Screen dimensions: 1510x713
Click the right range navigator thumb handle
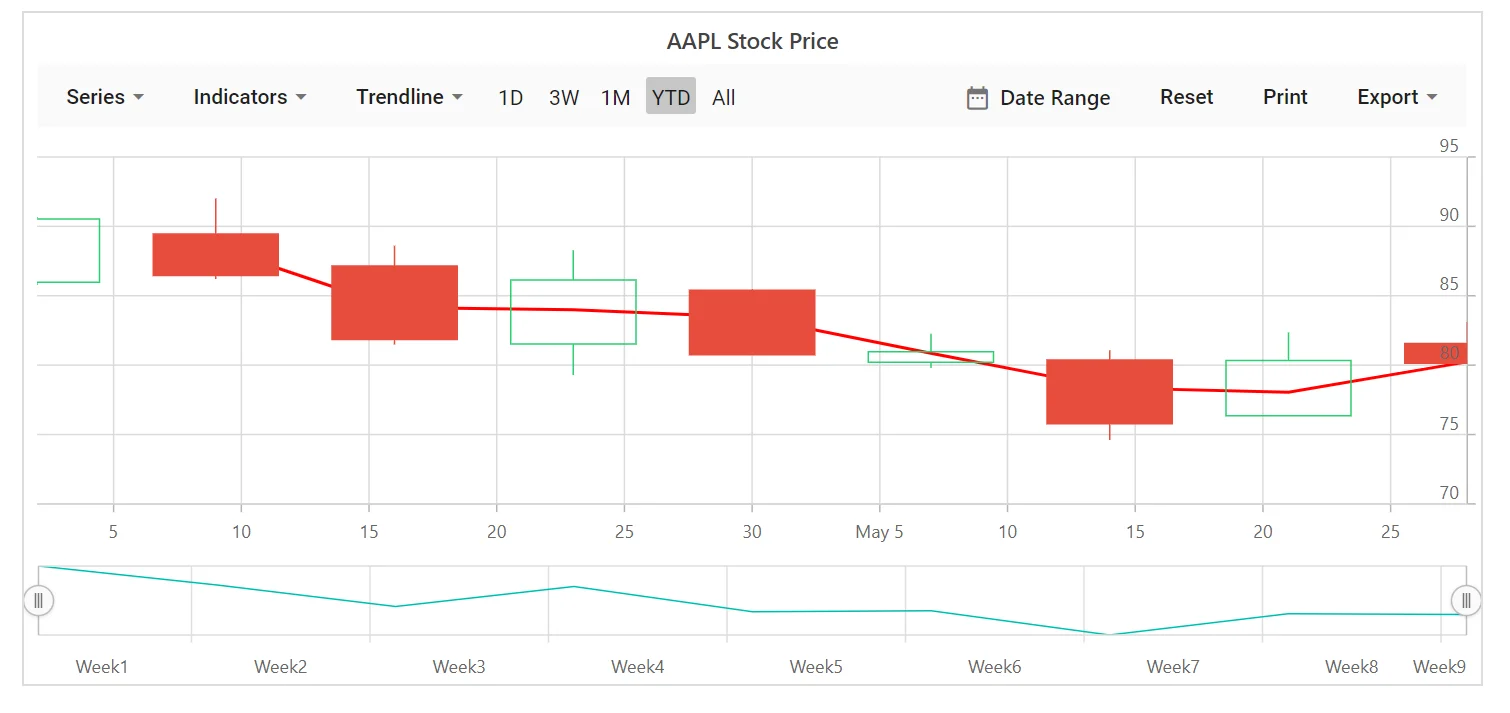click(1466, 601)
